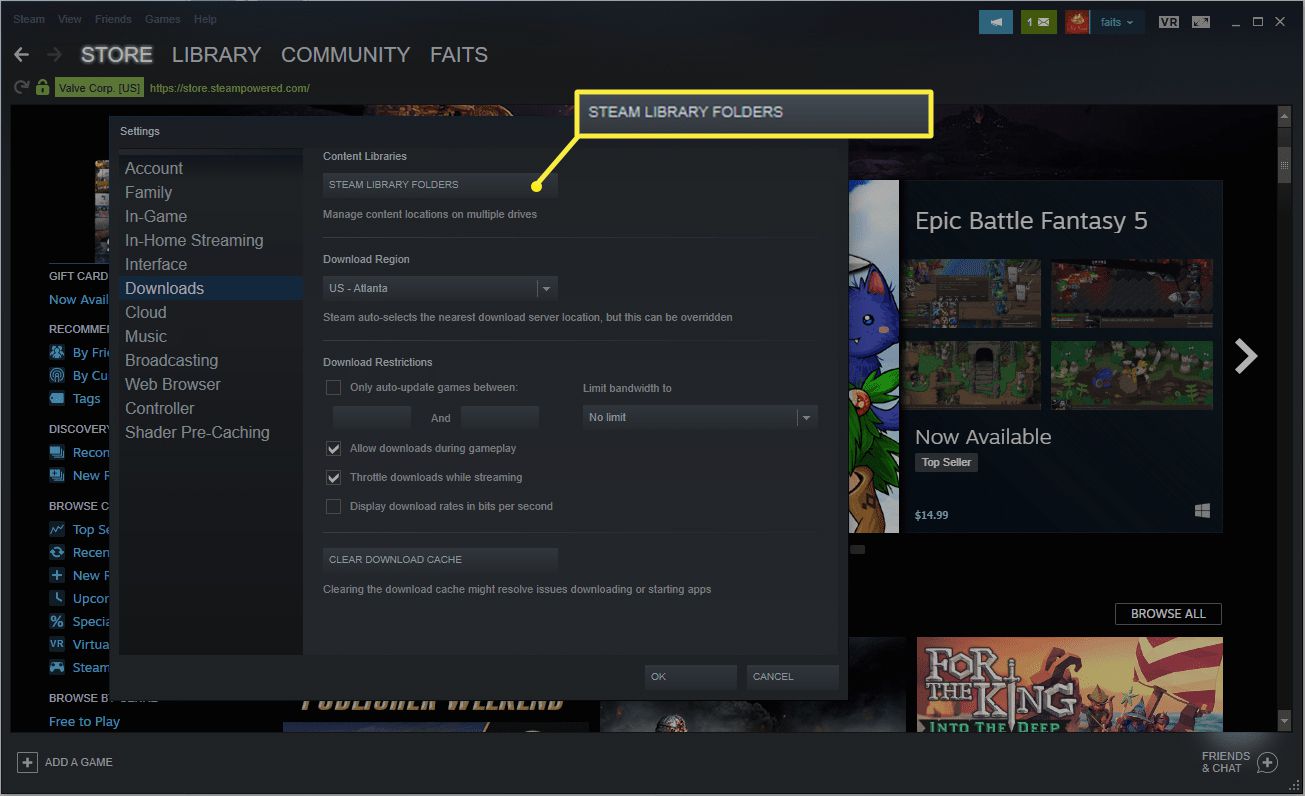Click the Top Sellers chart icon
The height and width of the screenshot is (796, 1305).
(x=57, y=529)
